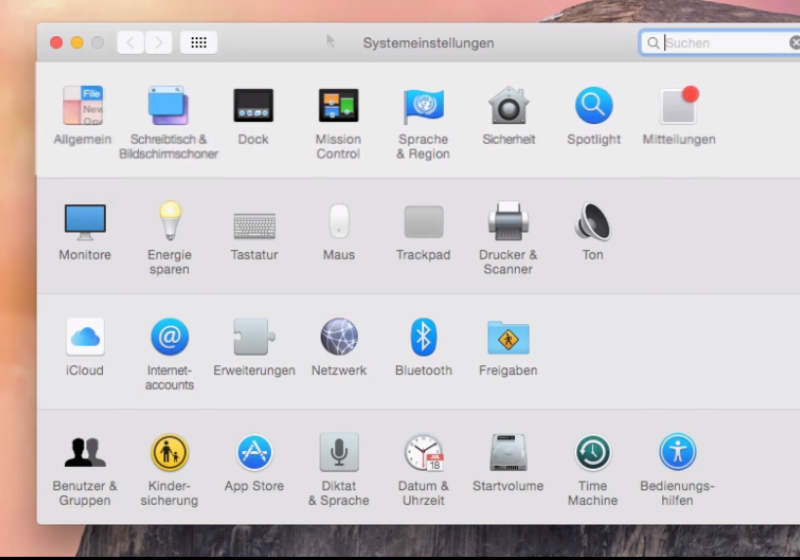
Task: Open iCloud preferences
Action: tap(85, 337)
